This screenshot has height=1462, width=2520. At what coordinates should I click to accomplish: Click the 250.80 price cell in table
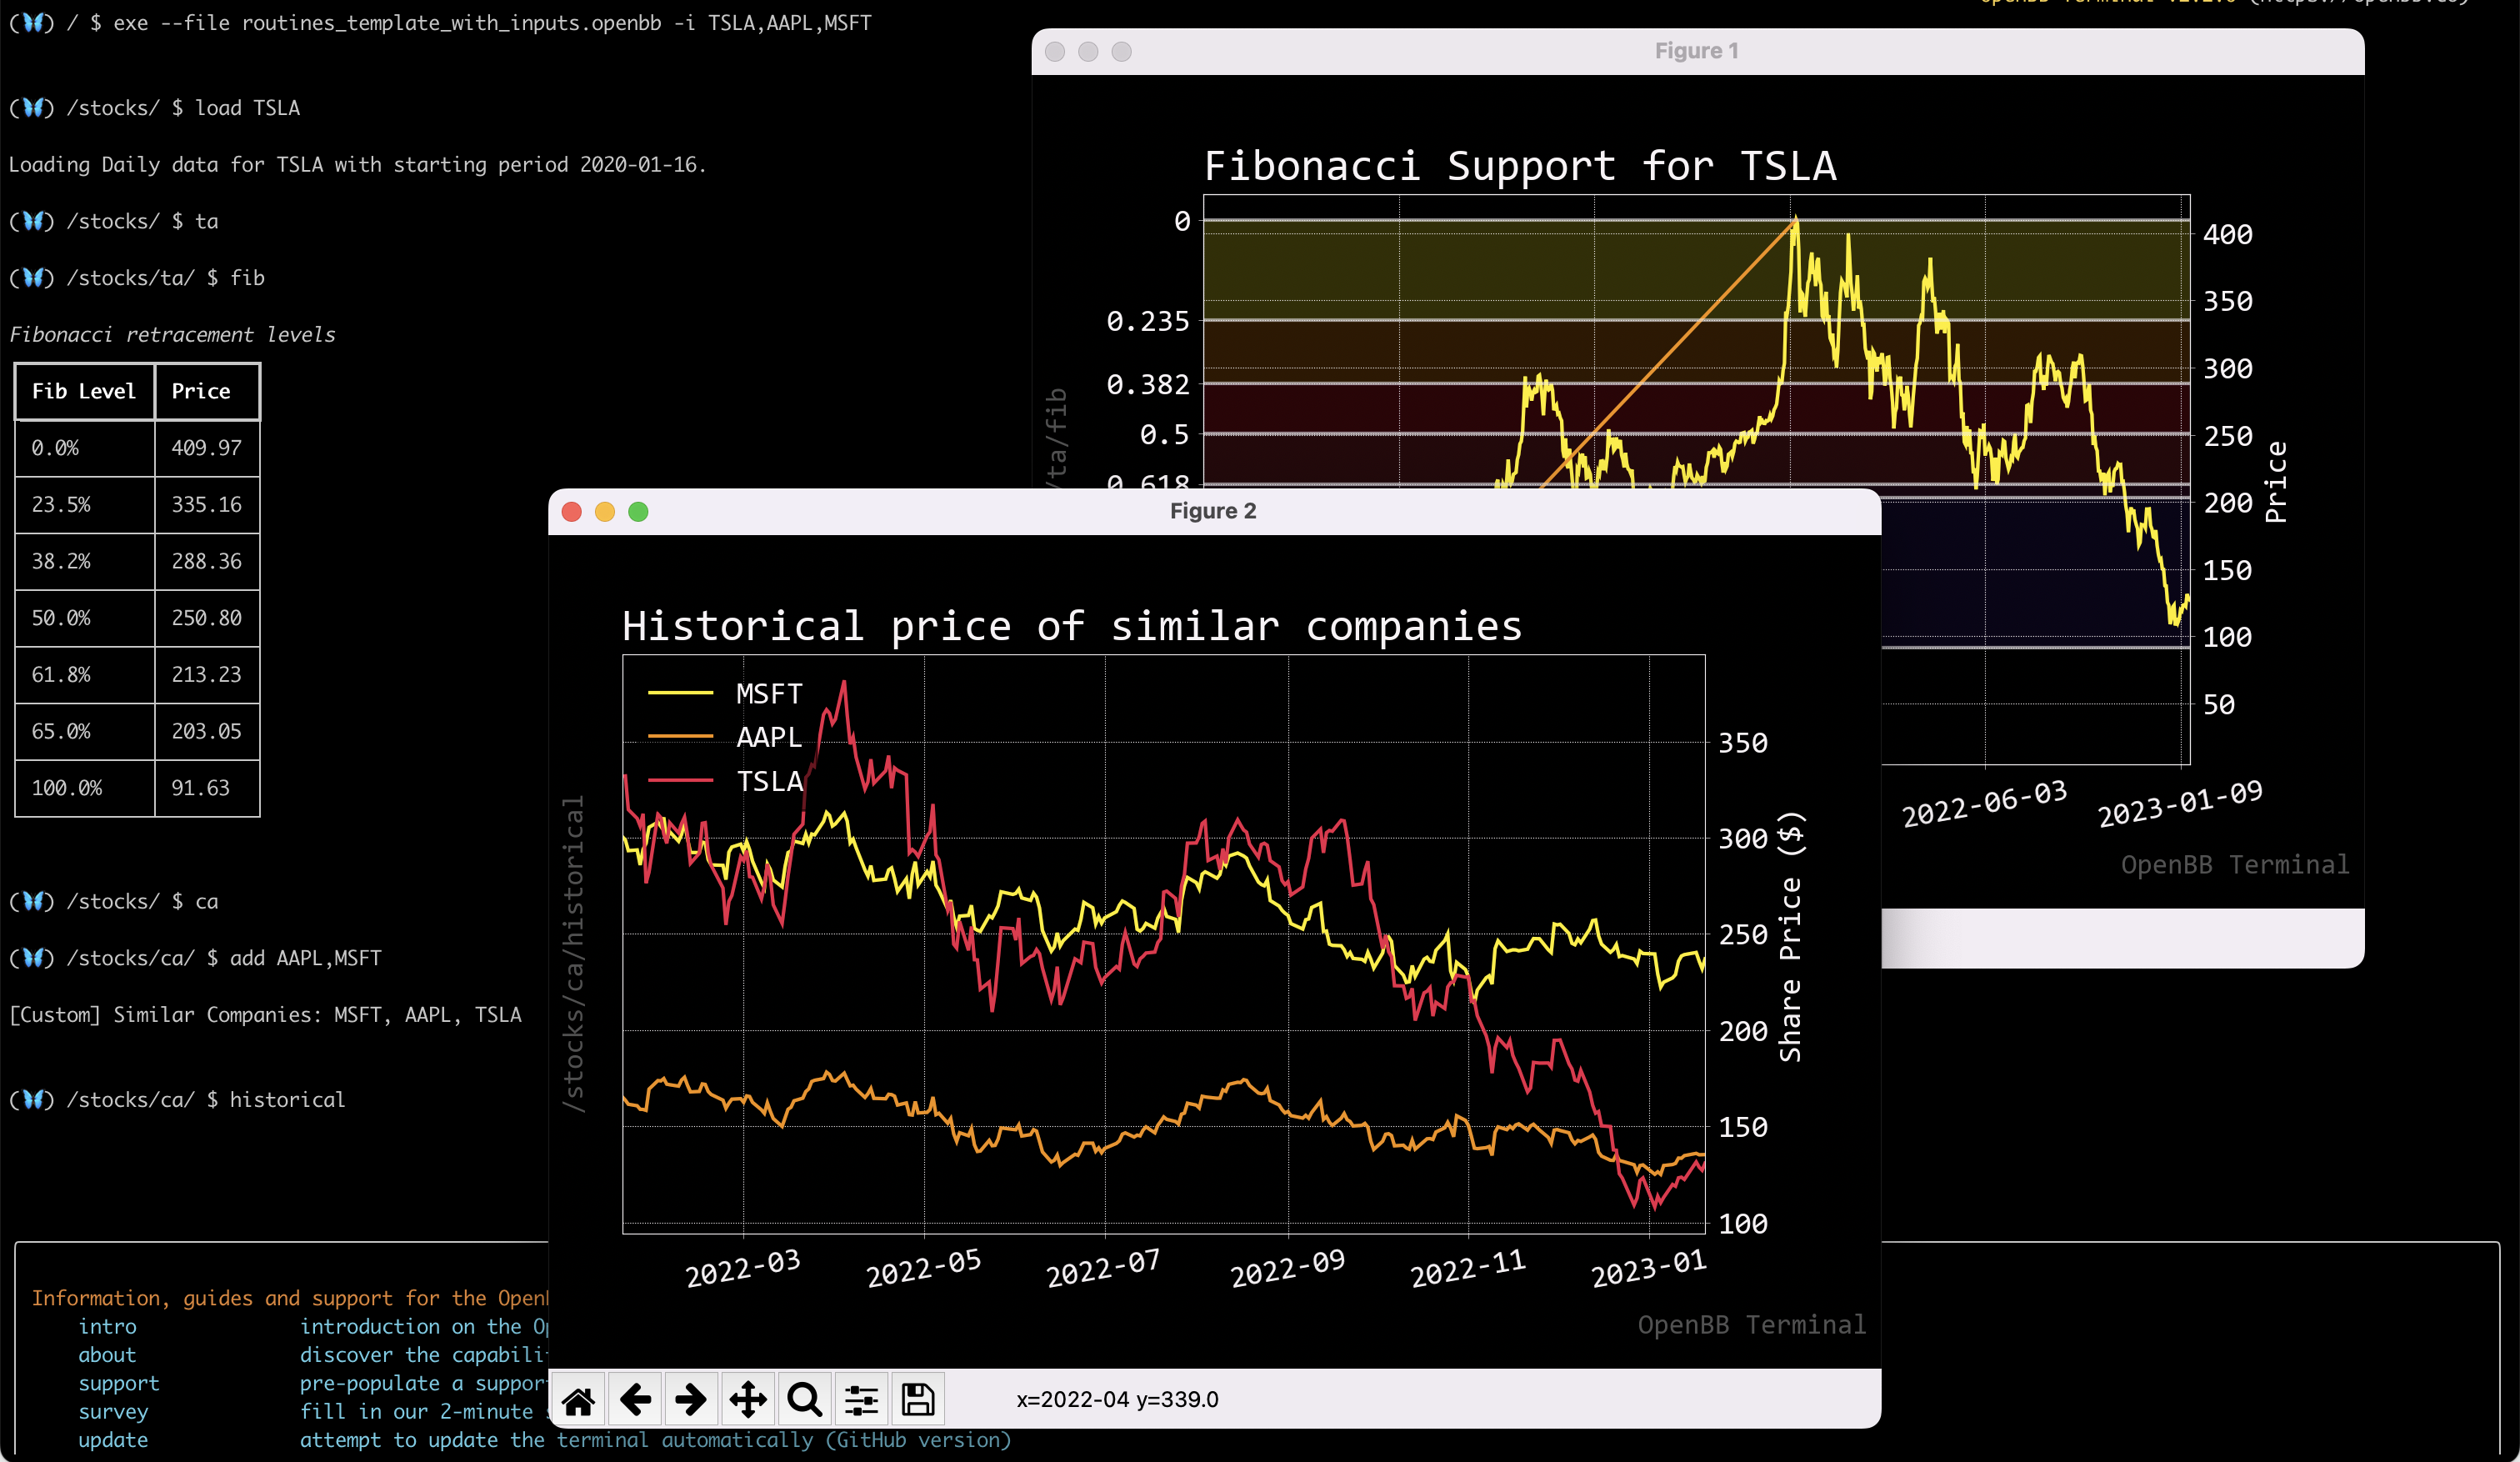coord(207,618)
